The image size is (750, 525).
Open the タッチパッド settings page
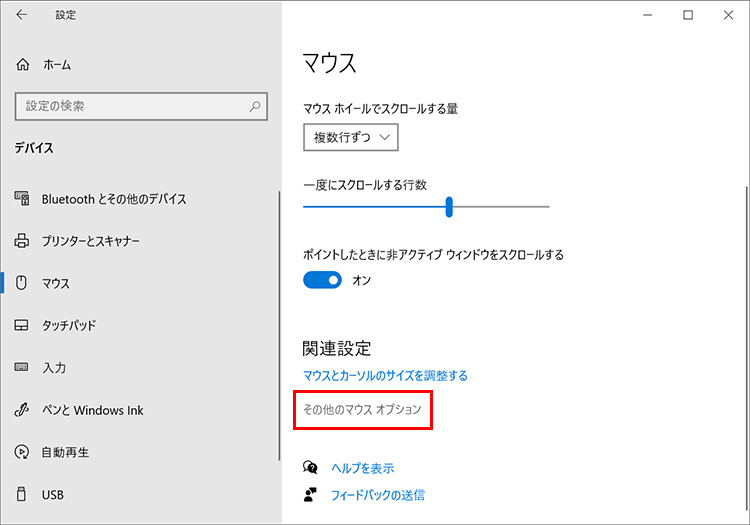(68, 326)
